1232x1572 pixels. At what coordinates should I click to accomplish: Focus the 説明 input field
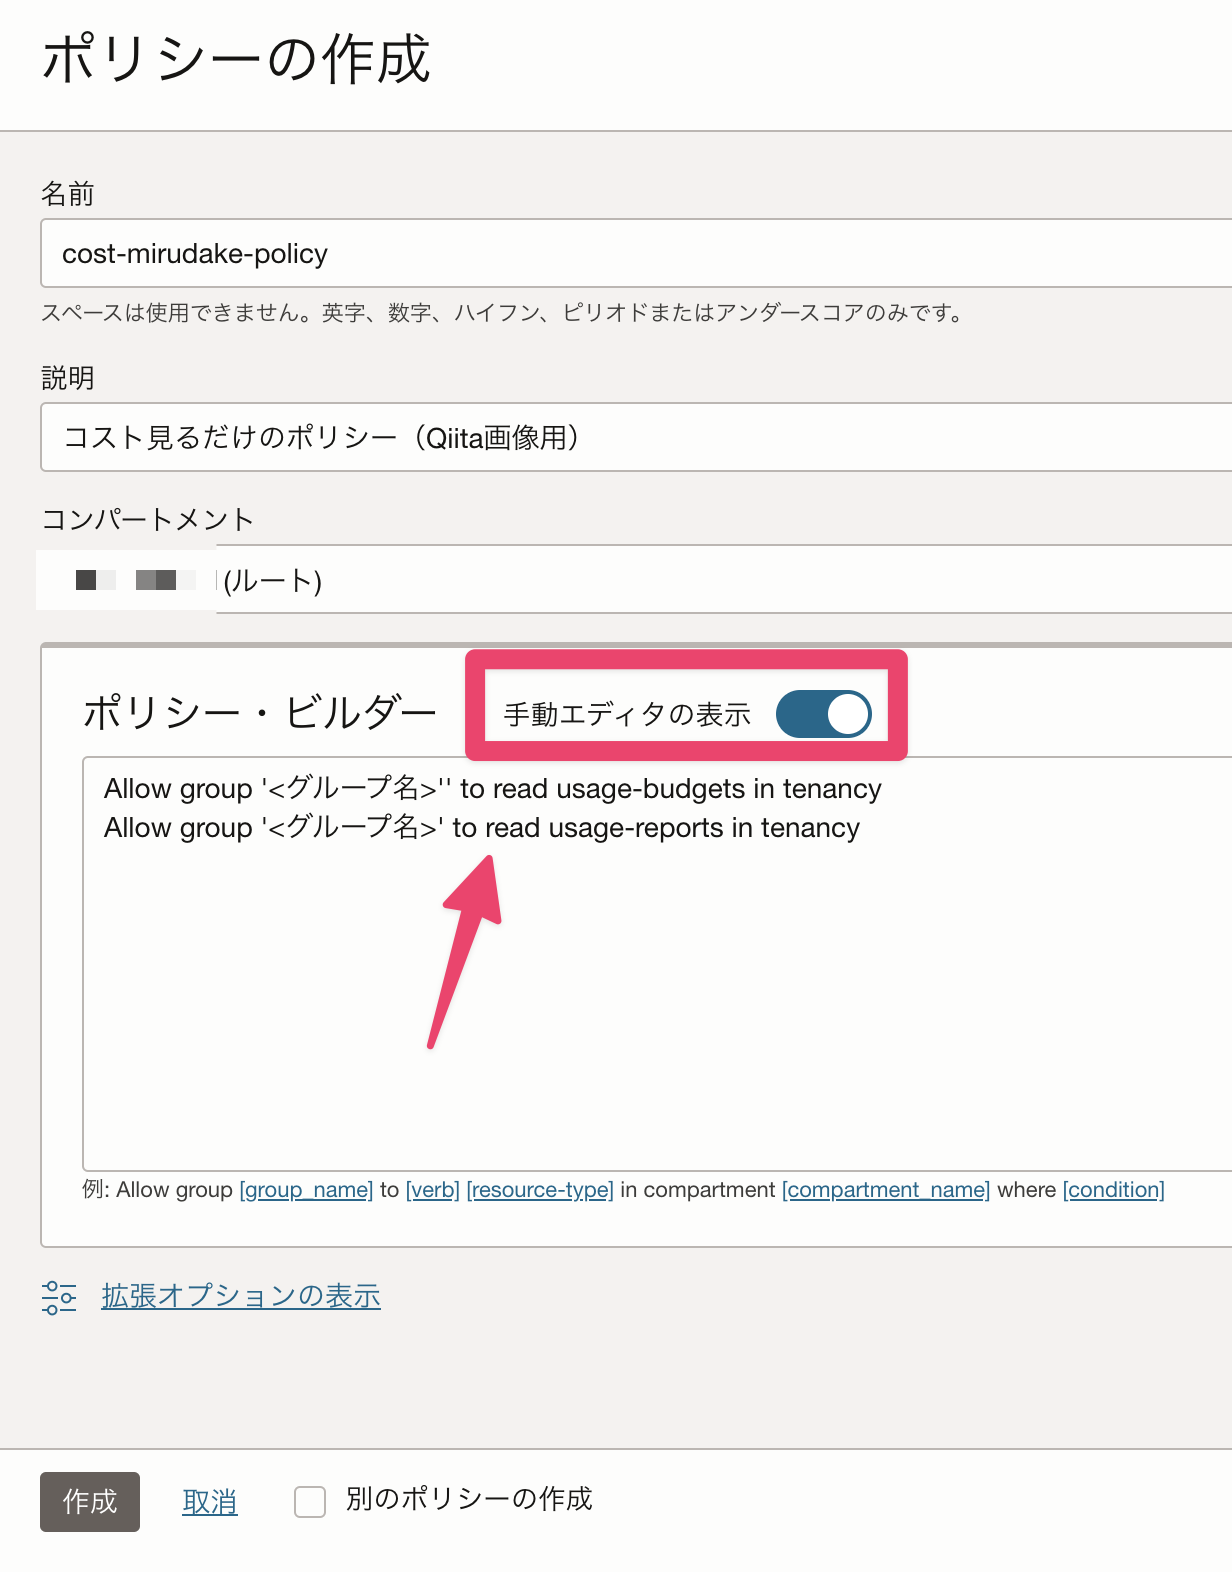[x=636, y=437]
